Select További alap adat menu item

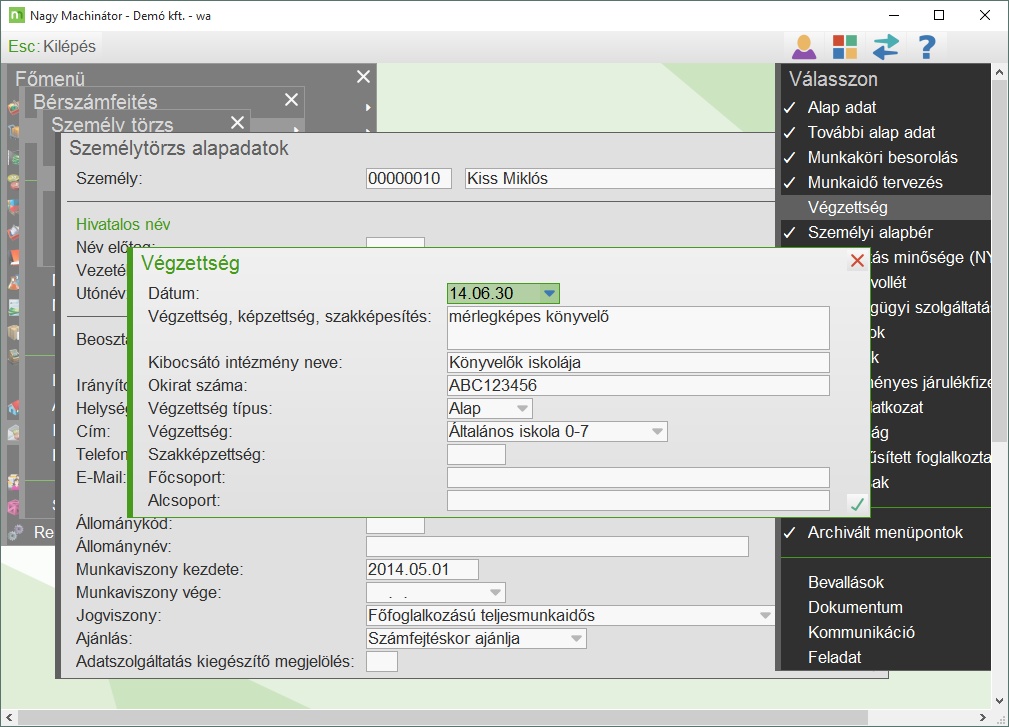tap(871, 133)
